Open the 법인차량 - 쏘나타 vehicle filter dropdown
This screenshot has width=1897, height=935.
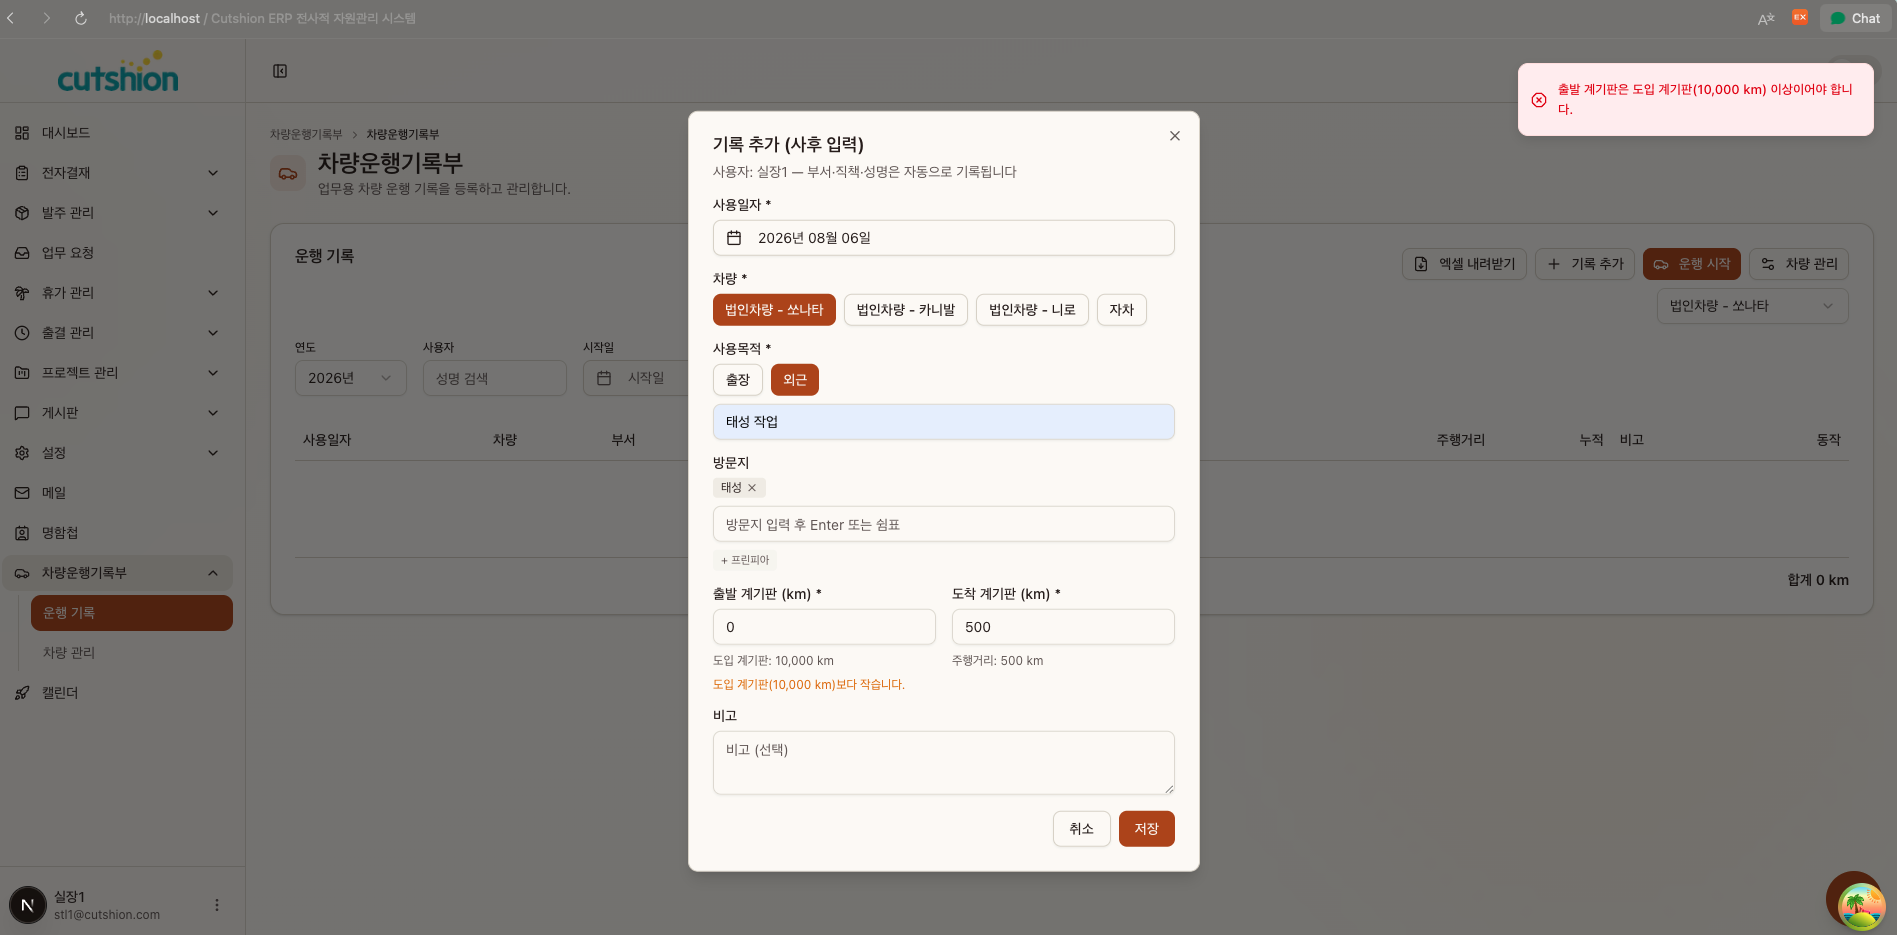pyautogui.click(x=1752, y=306)
